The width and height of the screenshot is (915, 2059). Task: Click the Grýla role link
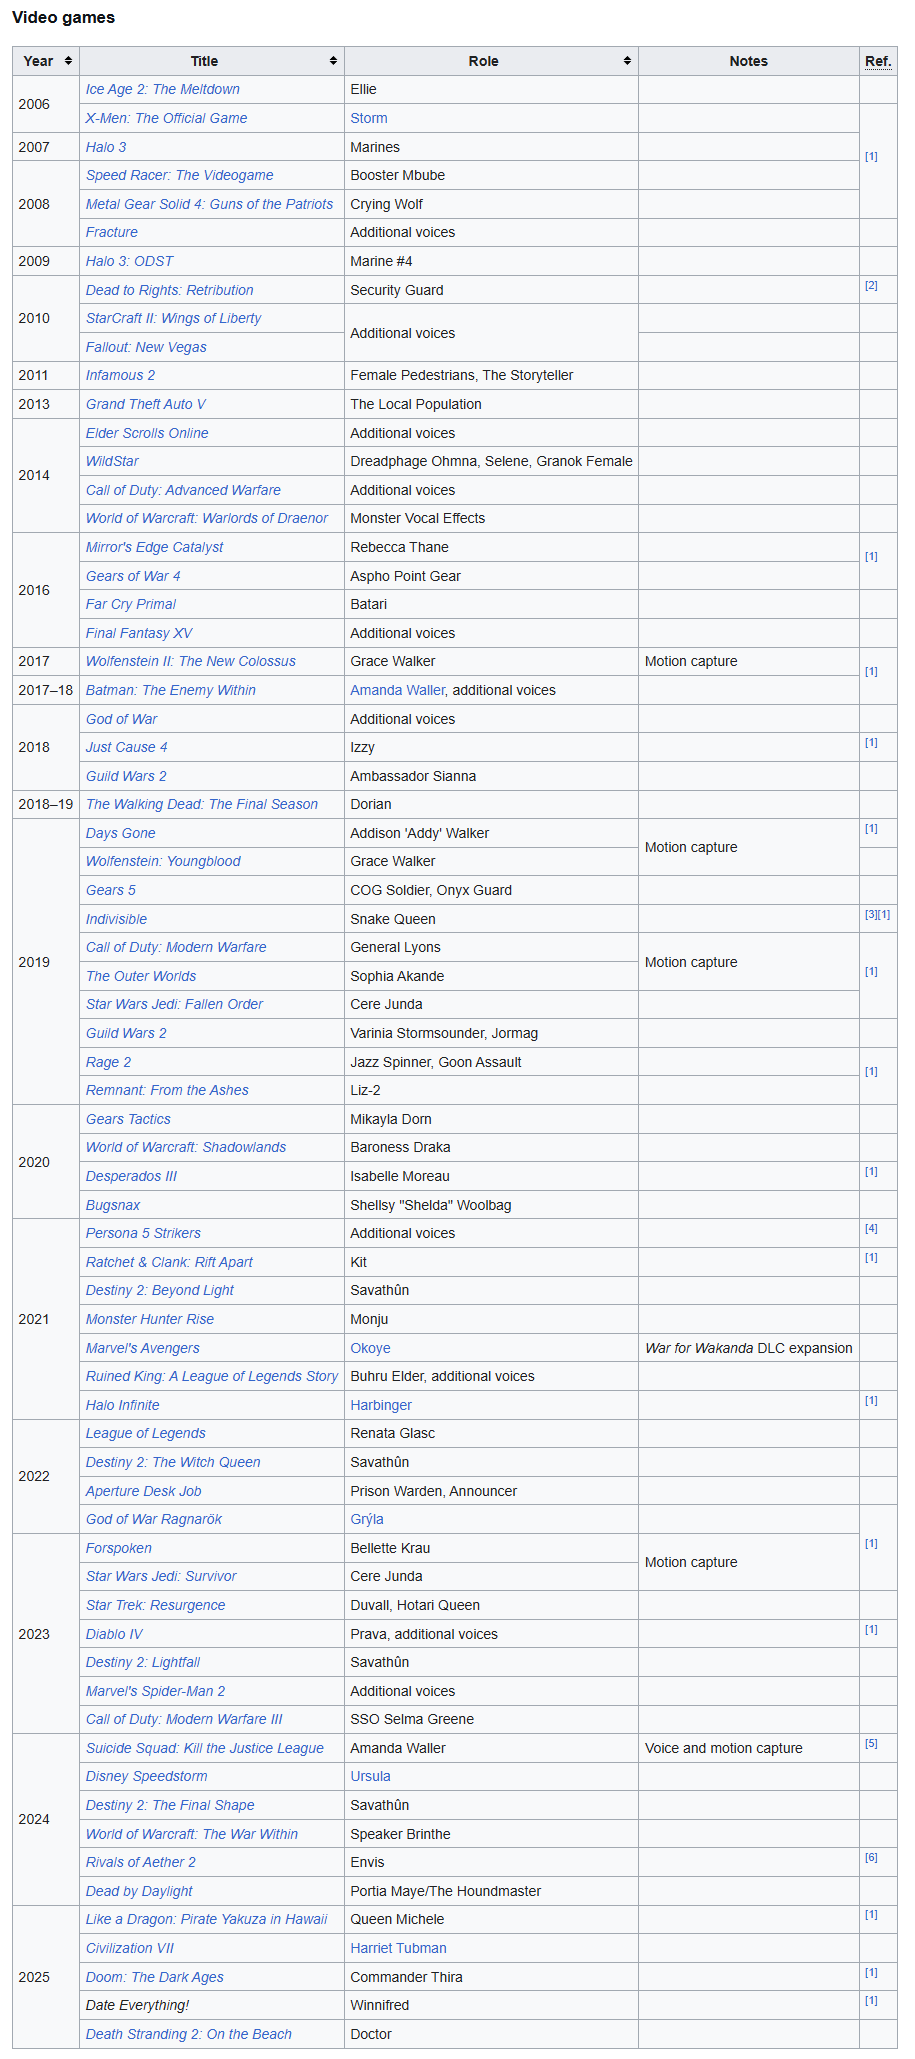click(x=367, y=1519)
